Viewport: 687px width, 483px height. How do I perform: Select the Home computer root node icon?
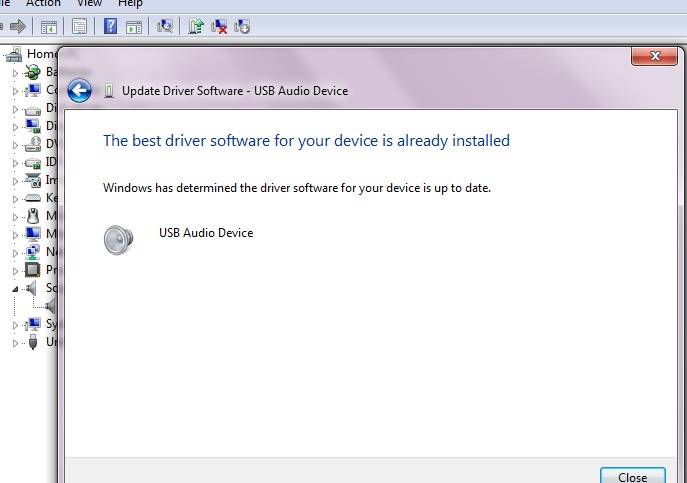pyautogui.click(x=14, y=54)
